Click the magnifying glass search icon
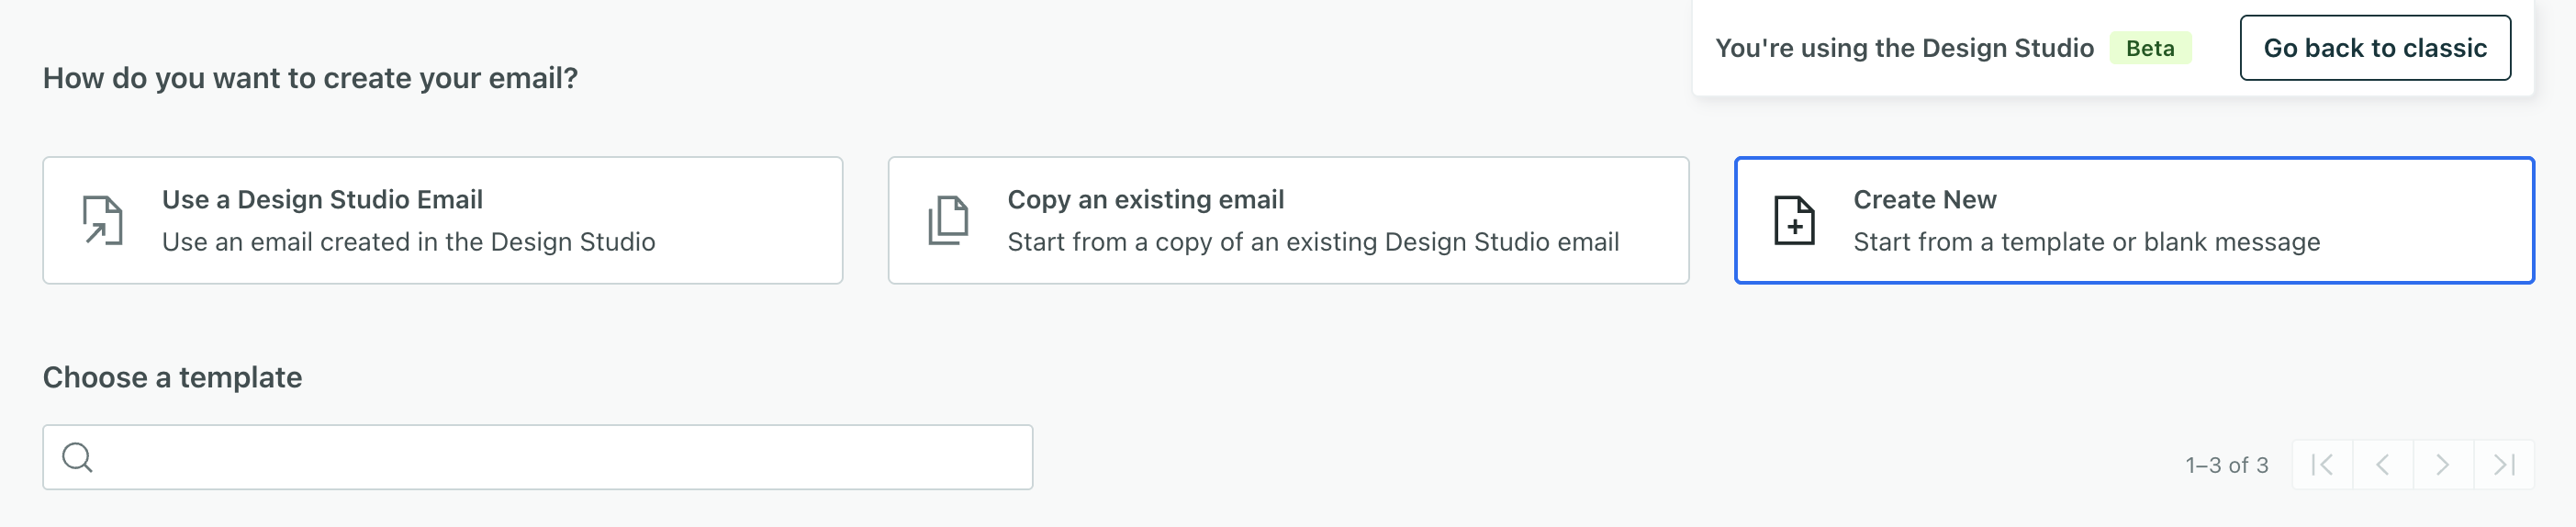2576x527 pixels. pos(77,457)
